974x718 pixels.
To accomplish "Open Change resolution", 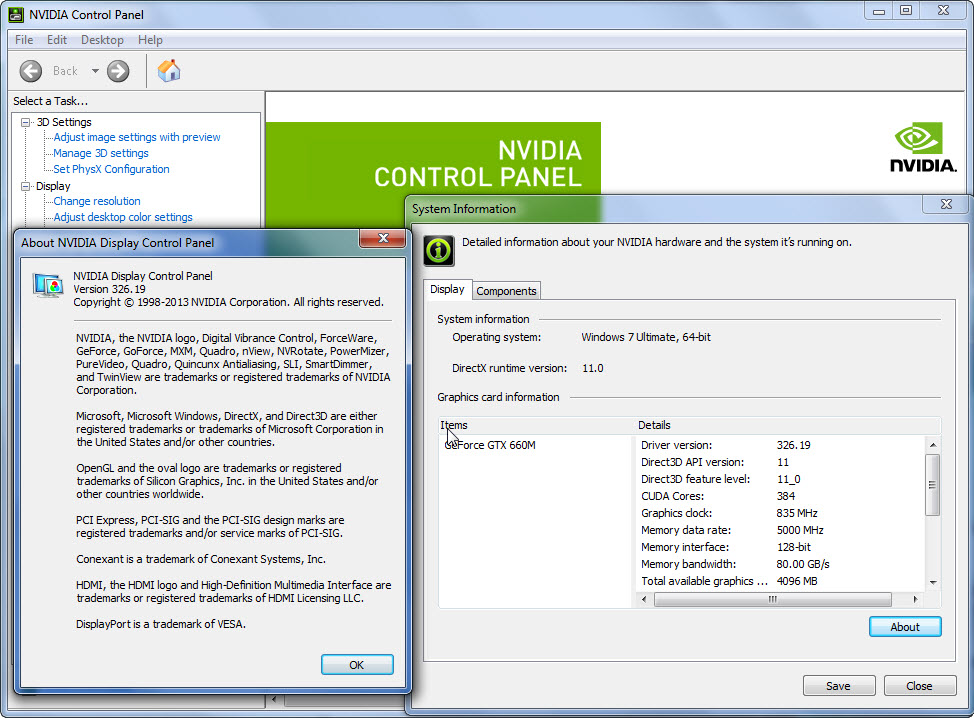I will tap(97, 201).
